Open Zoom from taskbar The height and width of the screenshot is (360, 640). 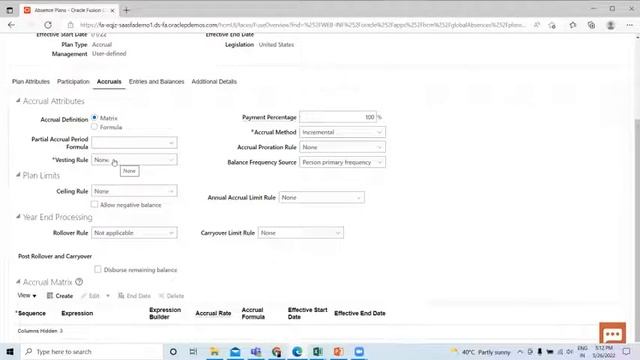point(359,351)
